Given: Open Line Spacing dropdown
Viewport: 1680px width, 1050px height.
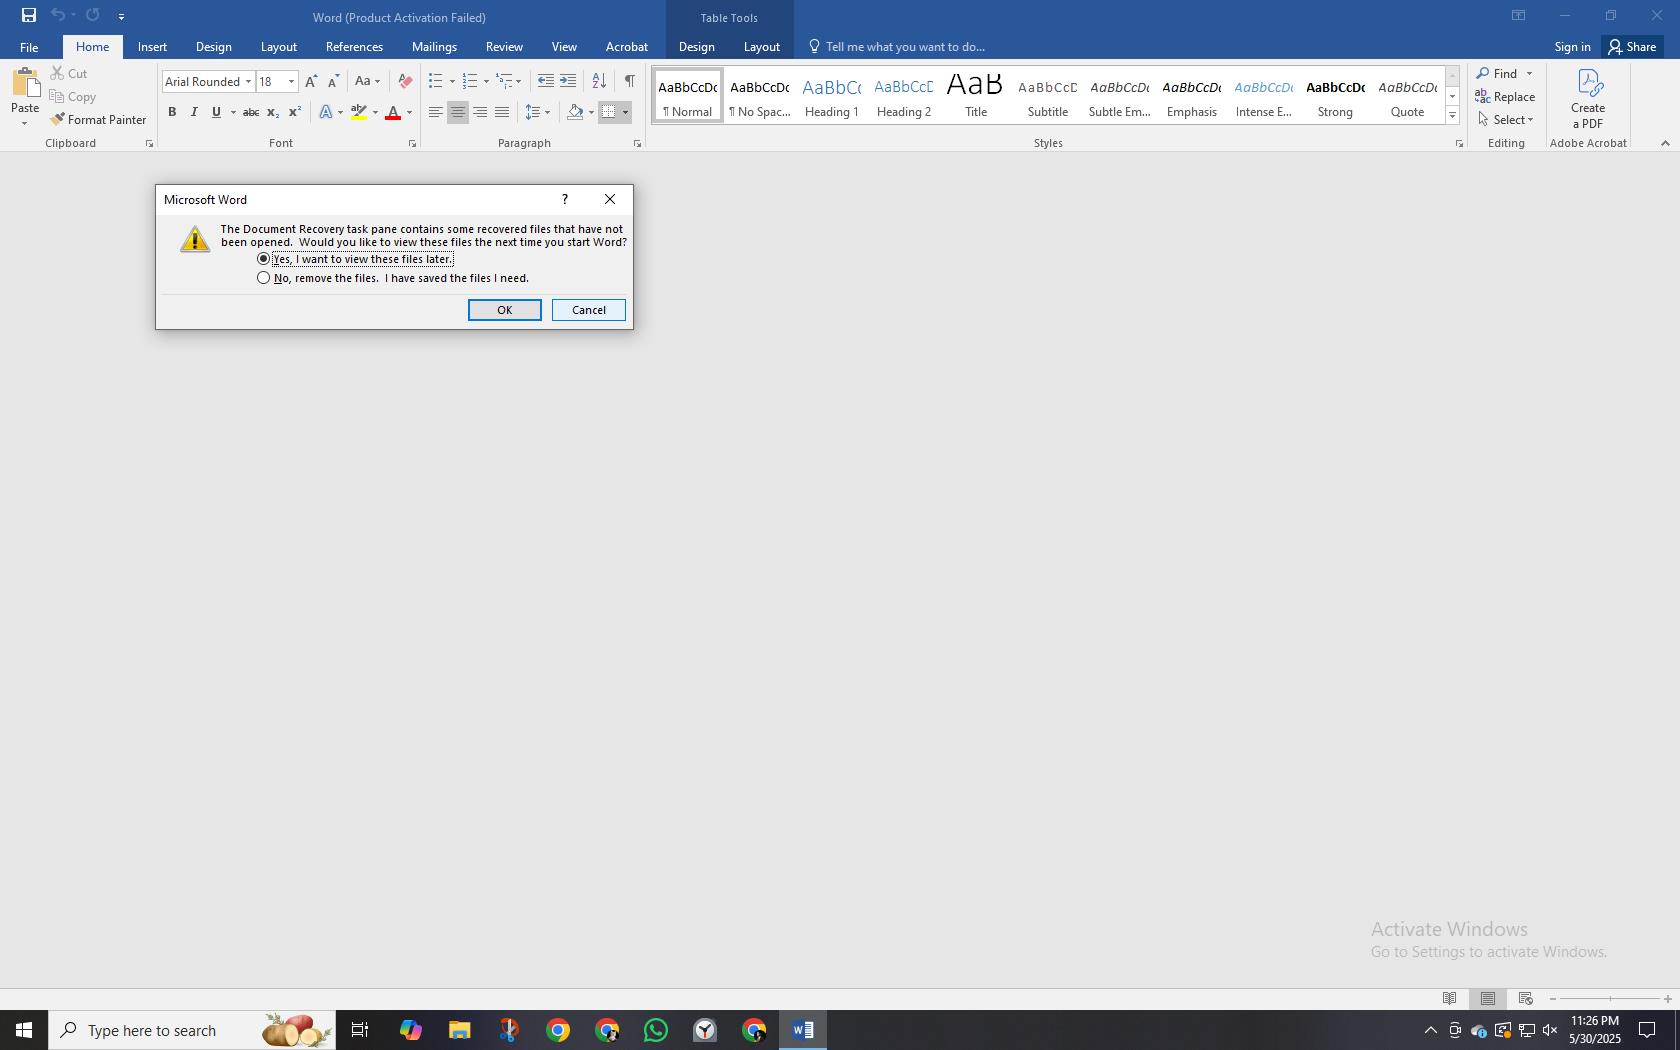Looking at the screenshot, I should pyautogui.click(x=538, y=112).
